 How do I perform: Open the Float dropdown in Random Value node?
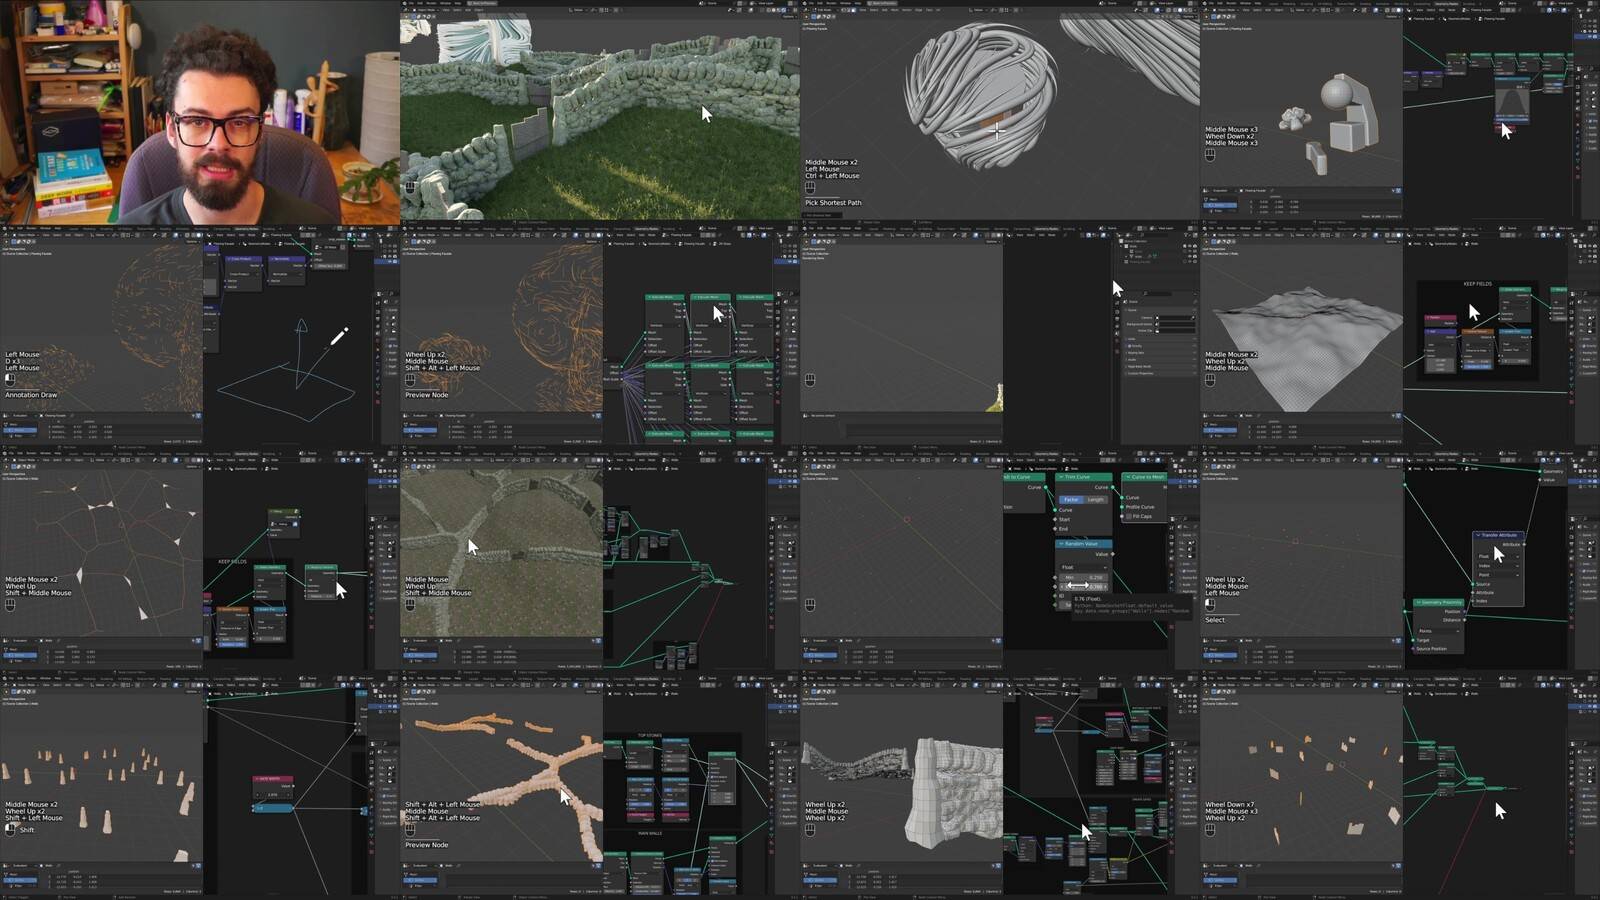pos(1083,567)
